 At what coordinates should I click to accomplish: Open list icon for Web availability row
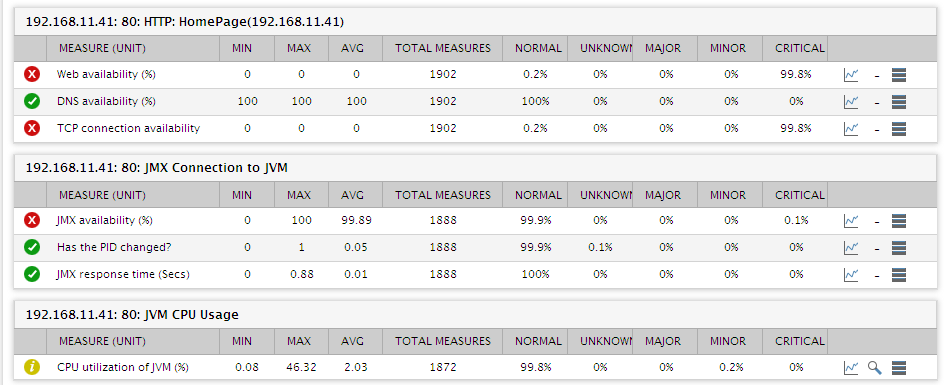pos(899,75)
